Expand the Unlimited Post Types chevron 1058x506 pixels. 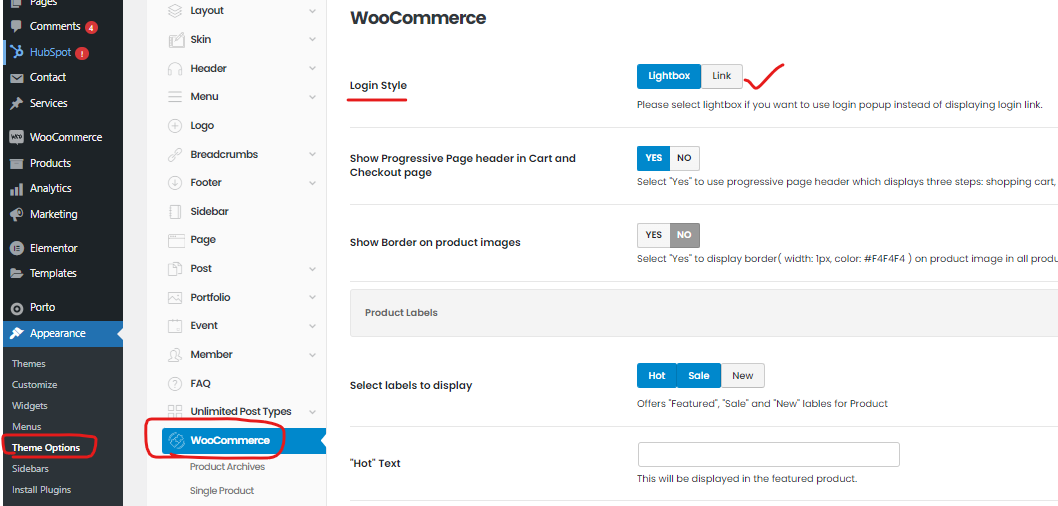point(312,412)
